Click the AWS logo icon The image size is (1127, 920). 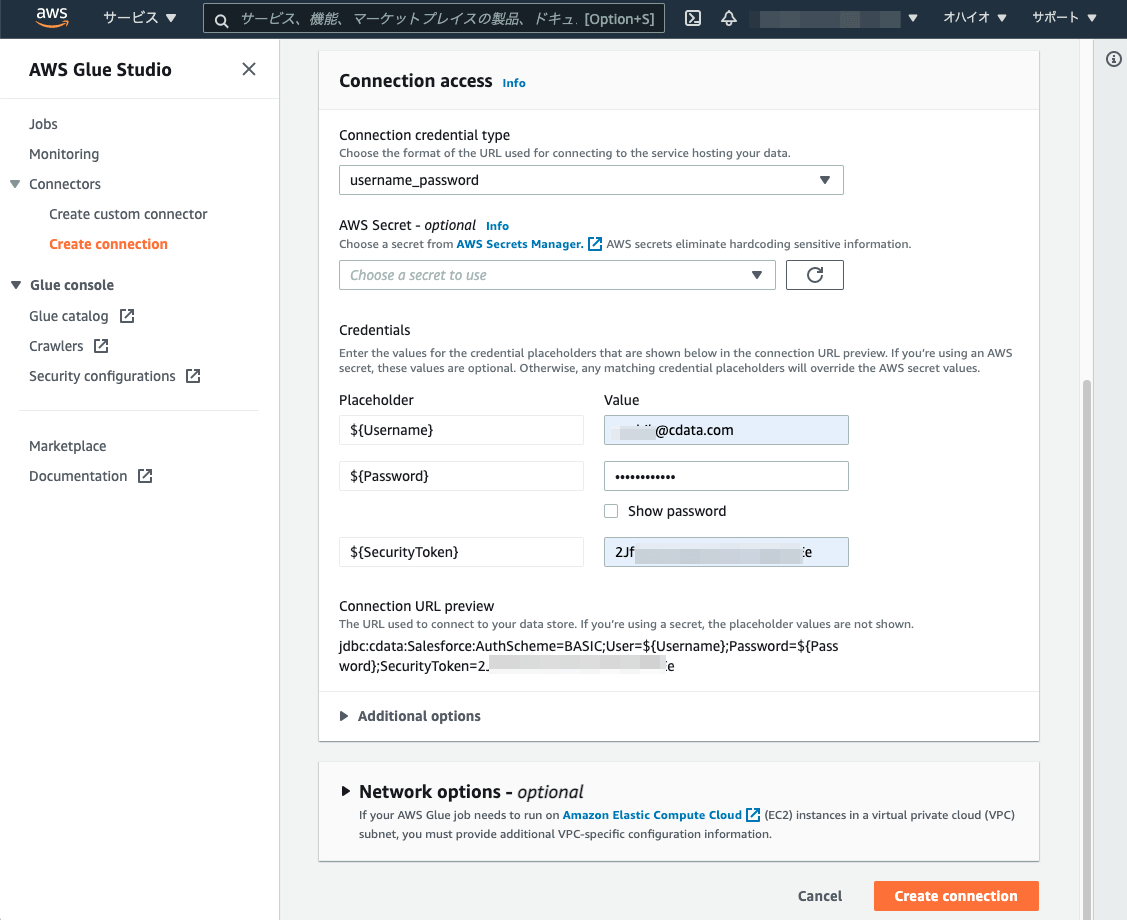[x=50, y=17]
